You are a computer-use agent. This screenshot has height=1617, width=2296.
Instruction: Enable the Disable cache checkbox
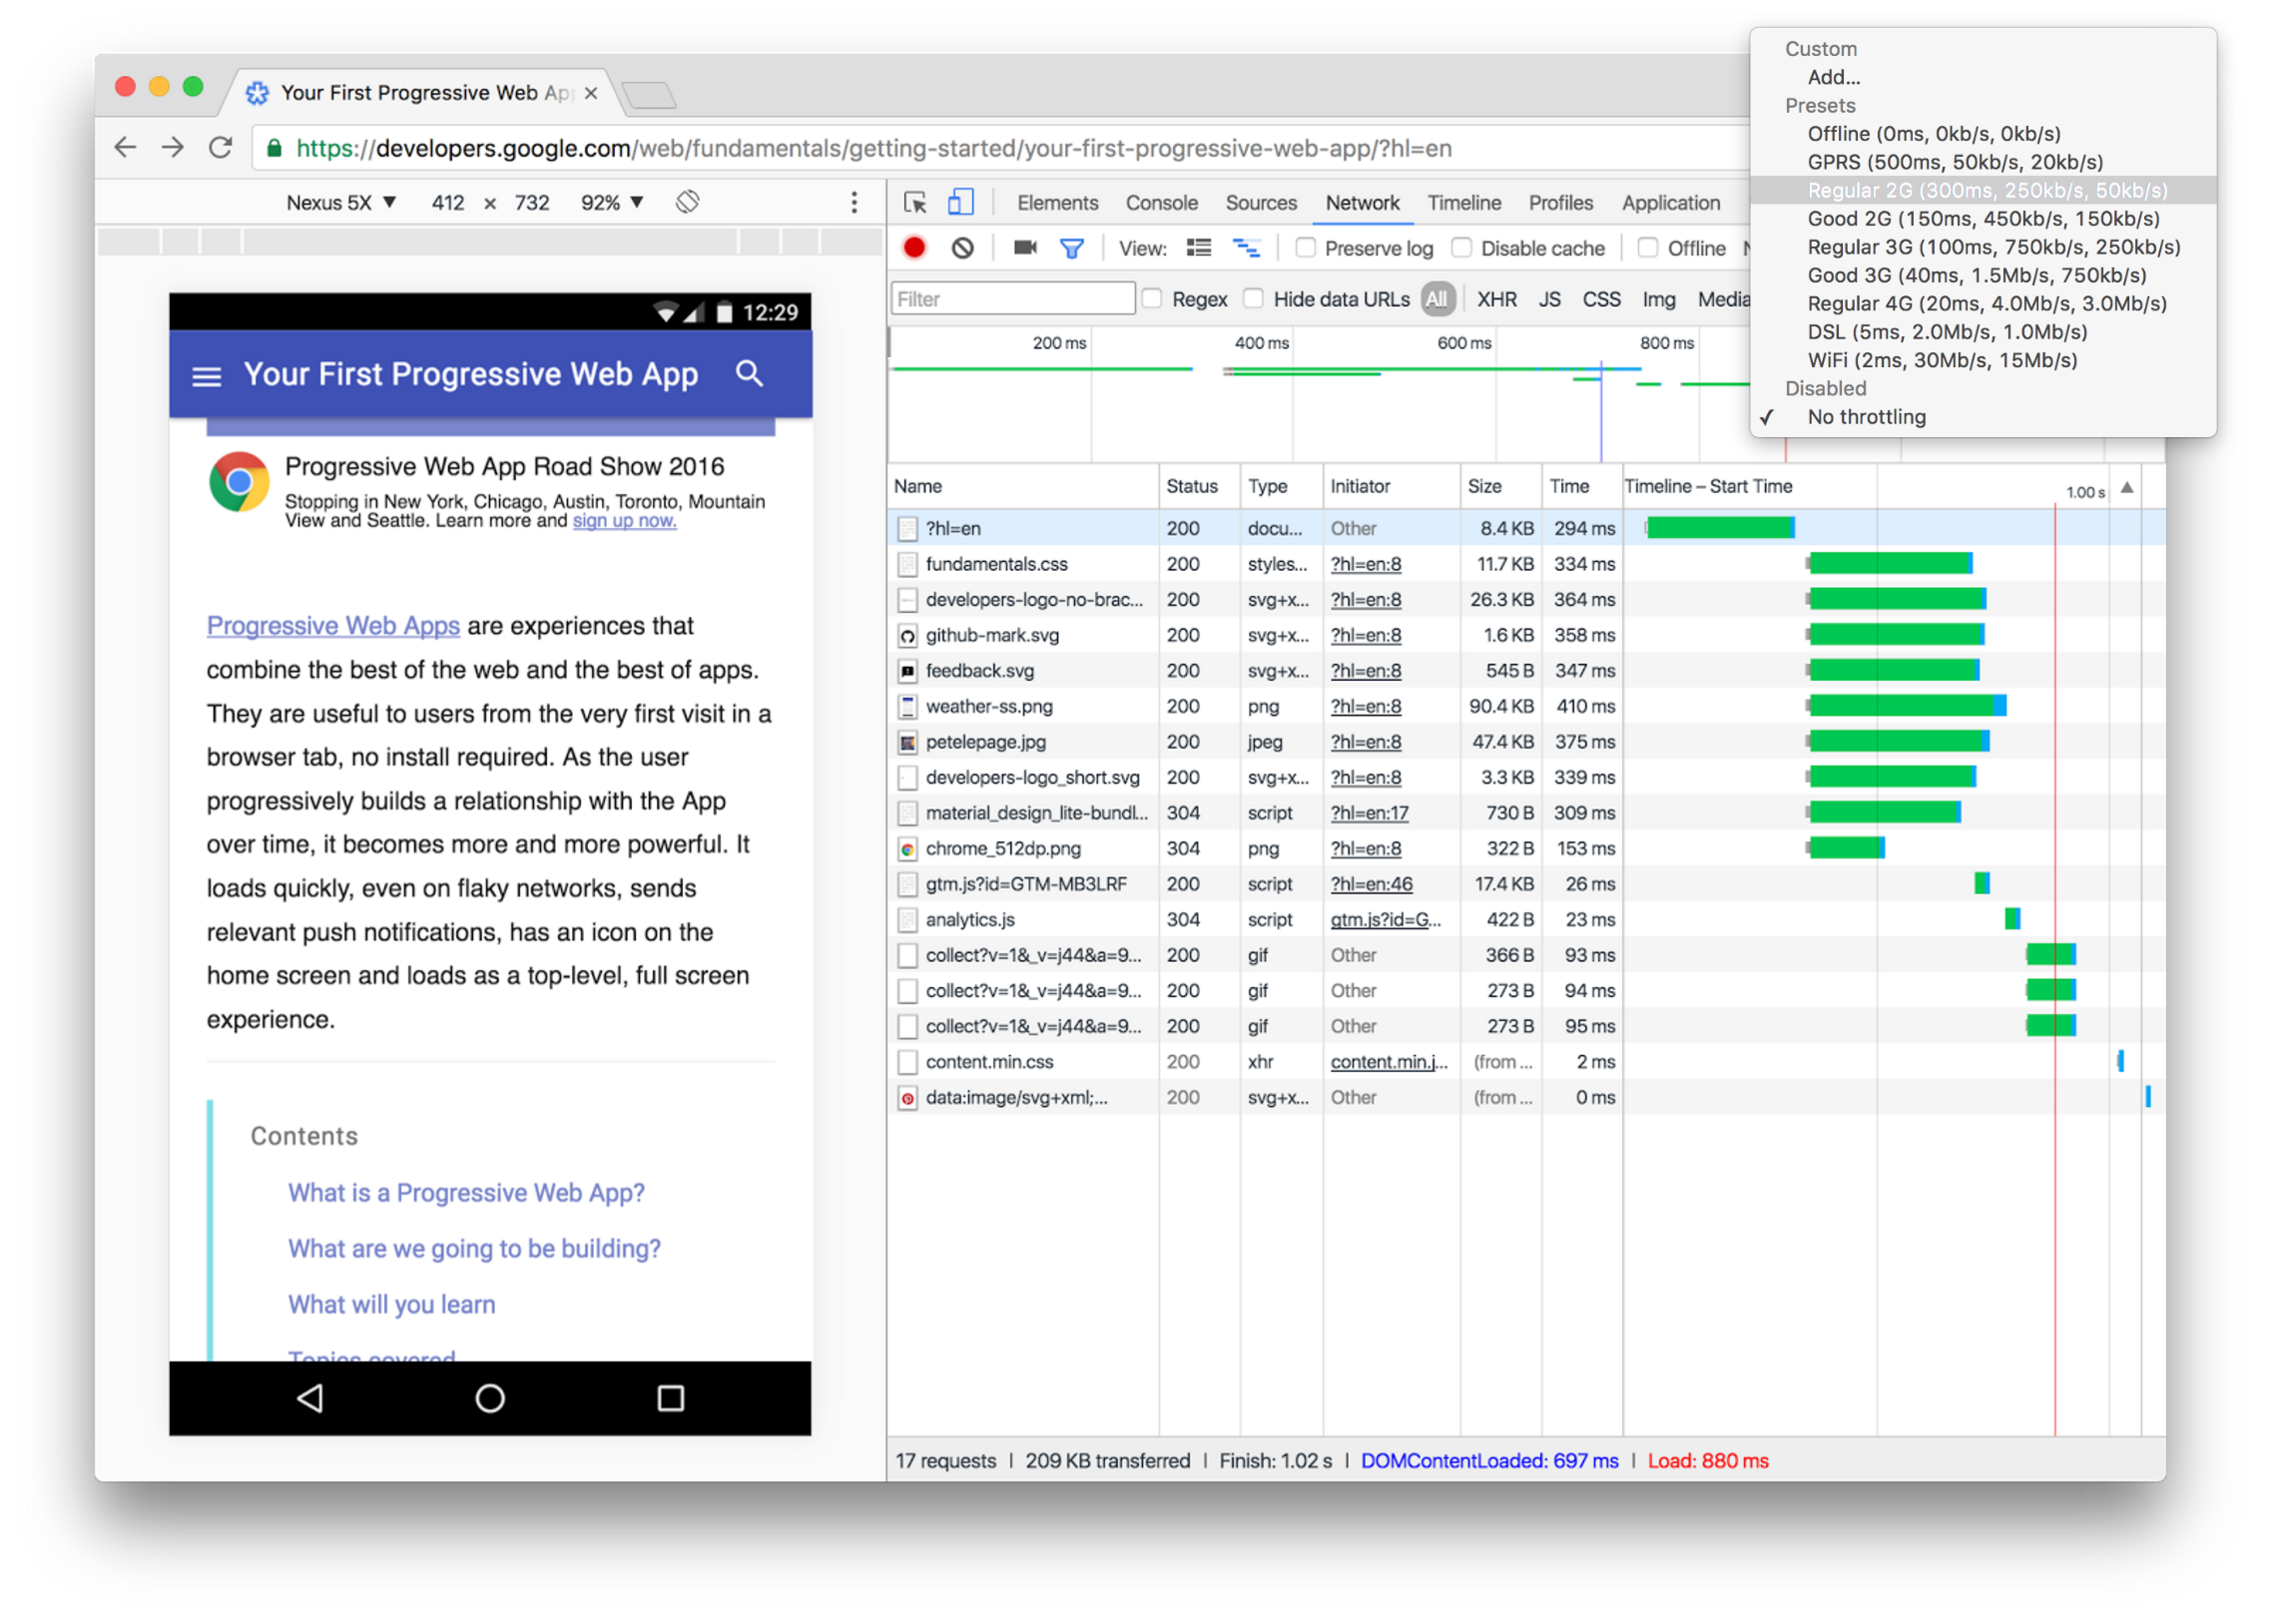click(1461, 248)
